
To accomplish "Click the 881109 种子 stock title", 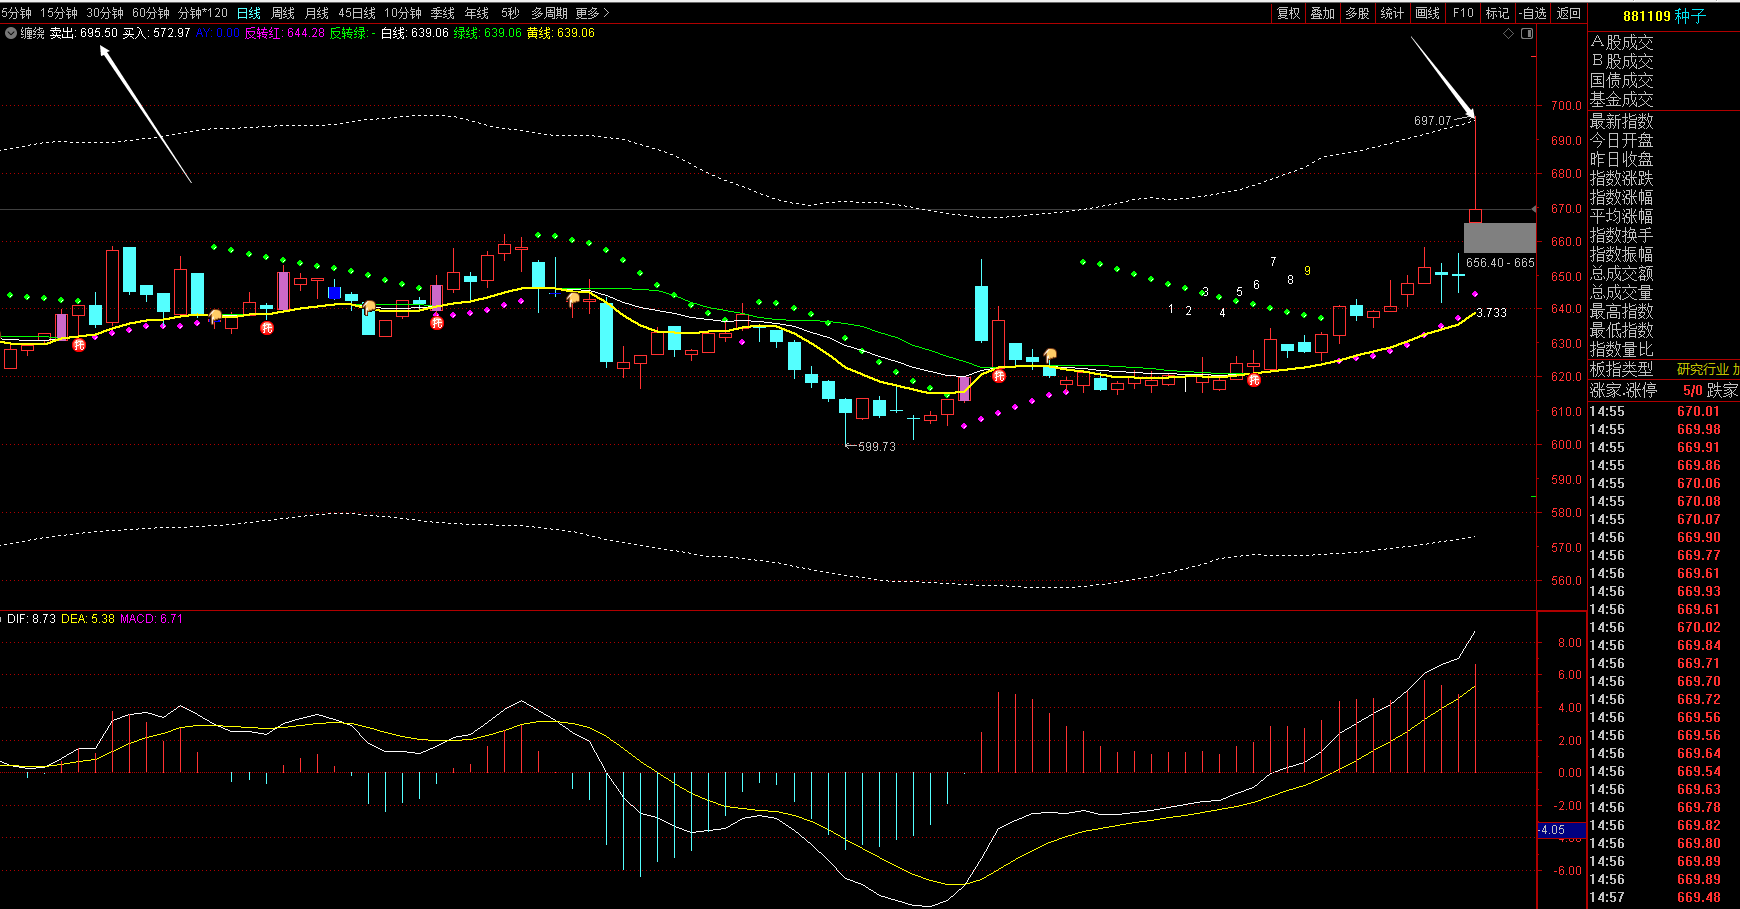I will click(1664, 16).
